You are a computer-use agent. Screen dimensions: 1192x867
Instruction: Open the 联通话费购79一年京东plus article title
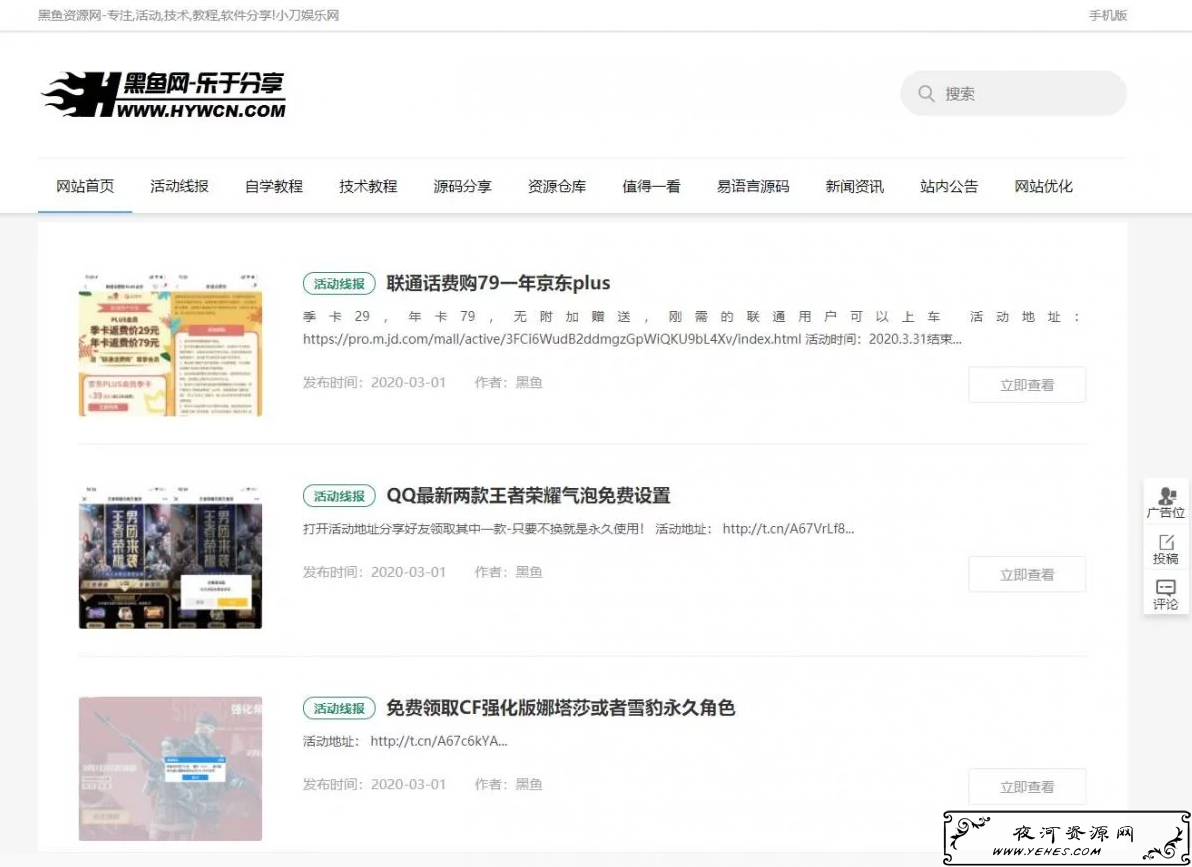pos(498,284)
